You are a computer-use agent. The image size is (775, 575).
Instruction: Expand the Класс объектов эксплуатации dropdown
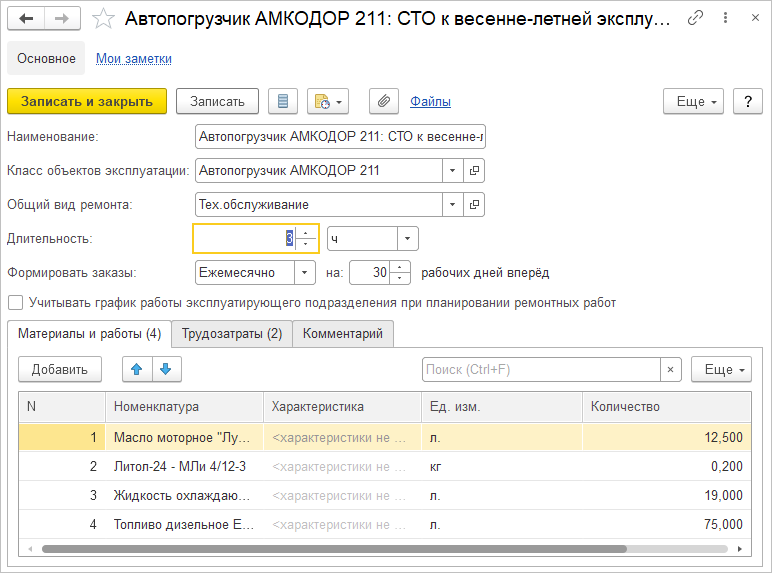452,171
